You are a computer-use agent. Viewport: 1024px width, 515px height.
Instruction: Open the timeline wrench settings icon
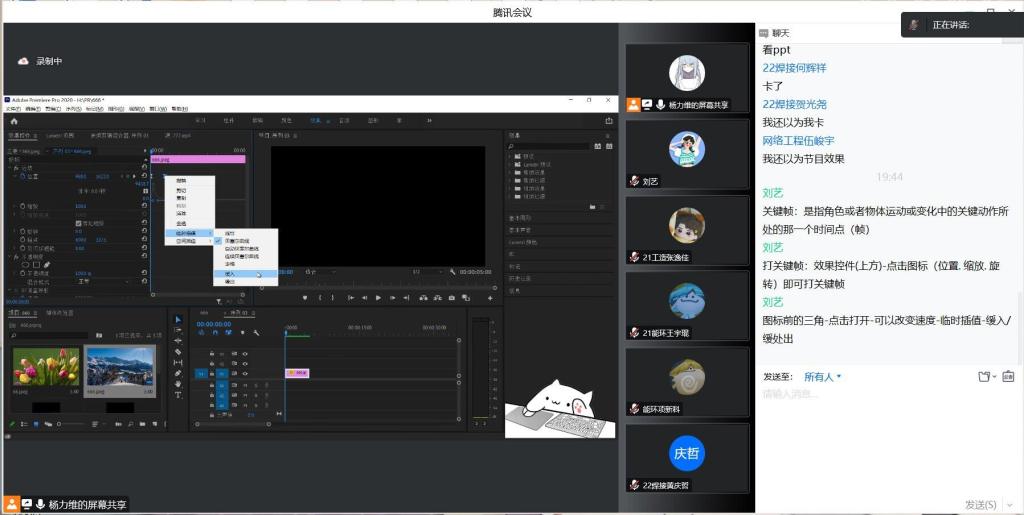(257, 333)
